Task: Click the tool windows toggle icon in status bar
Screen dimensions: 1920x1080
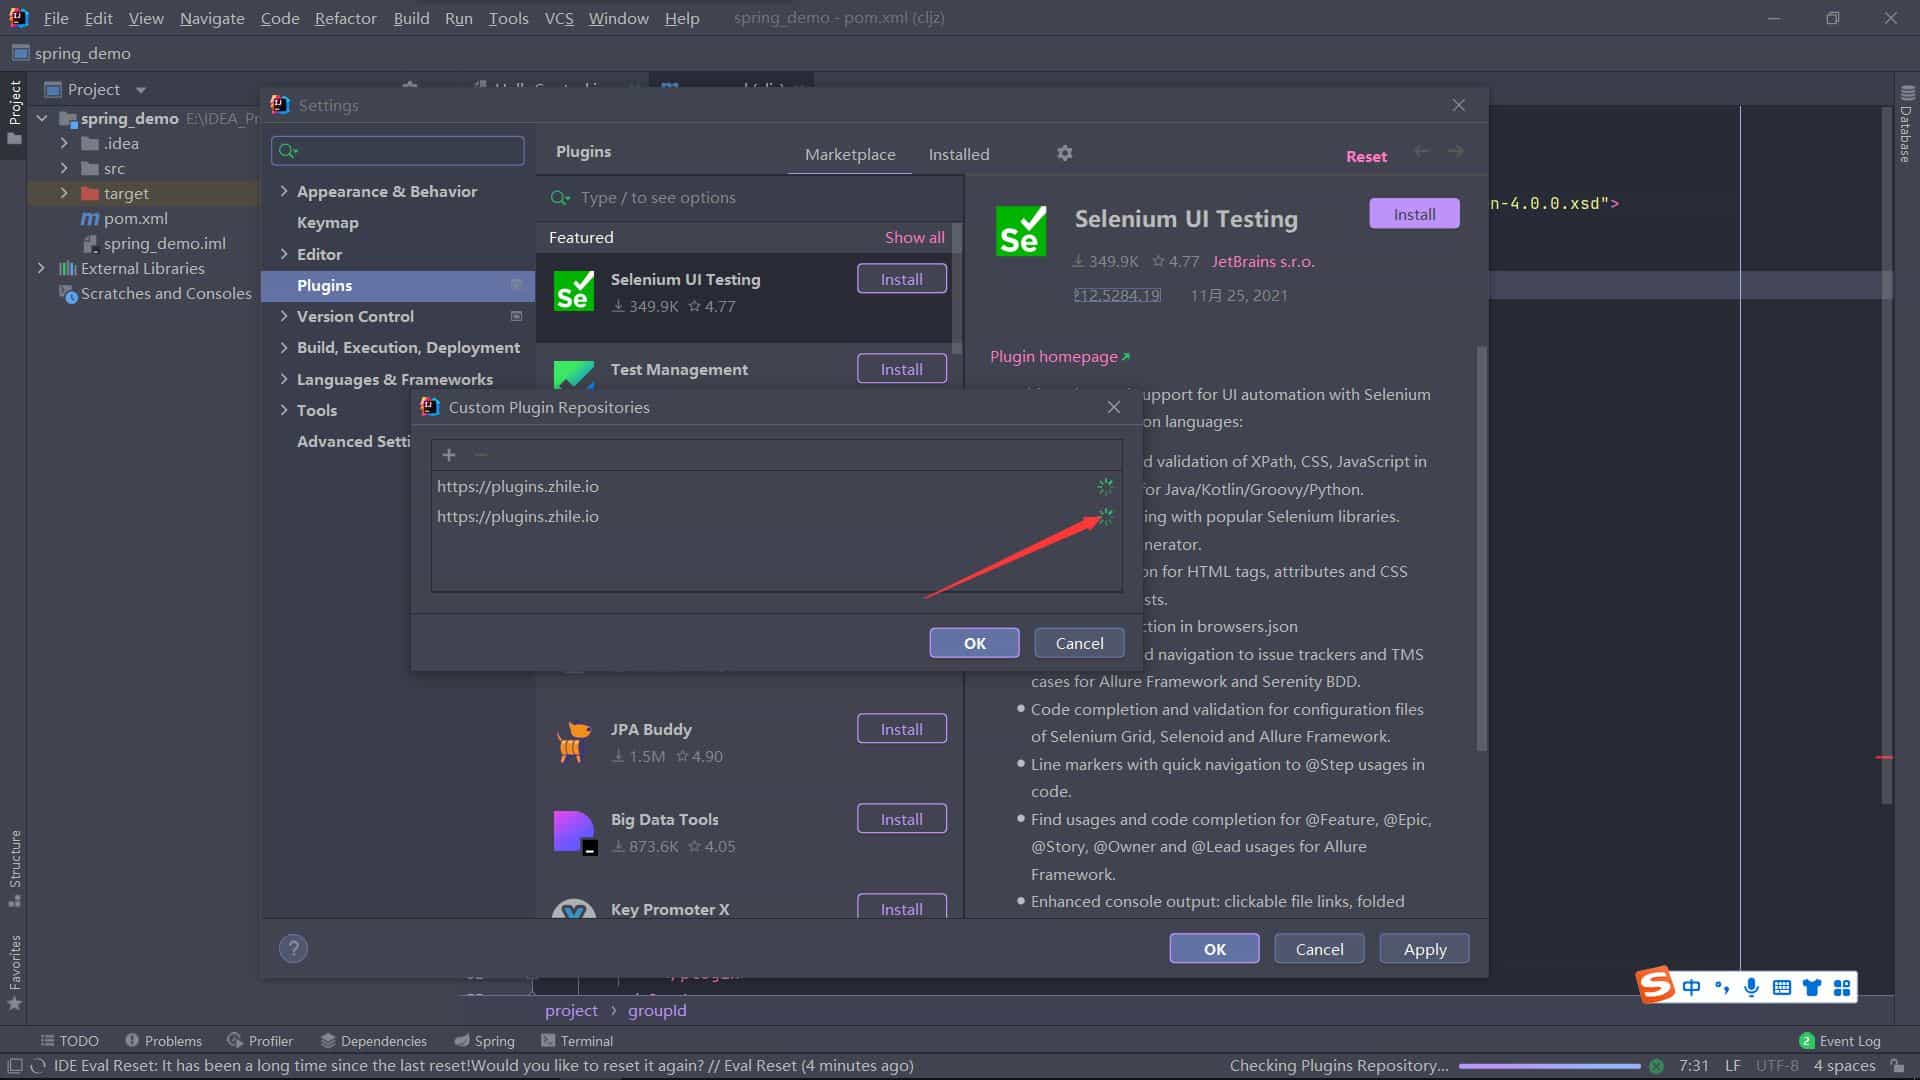Action: tap(15, 1066)
